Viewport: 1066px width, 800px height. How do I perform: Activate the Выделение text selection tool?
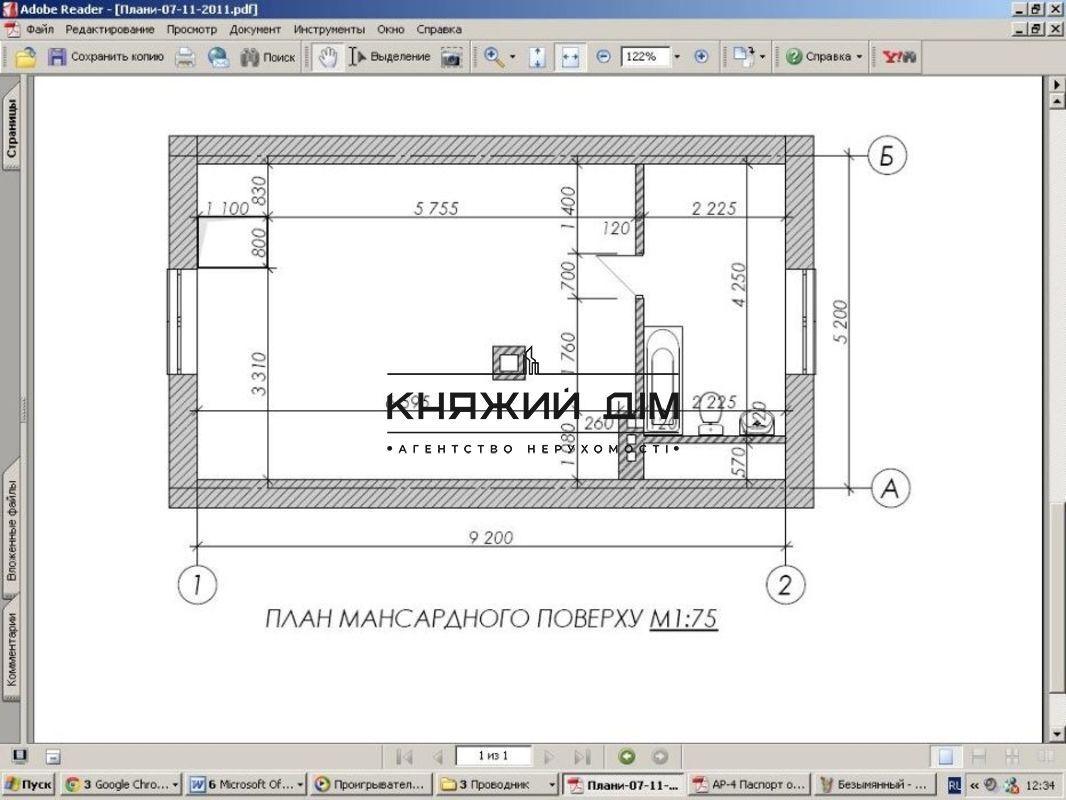tap(390, 57)
